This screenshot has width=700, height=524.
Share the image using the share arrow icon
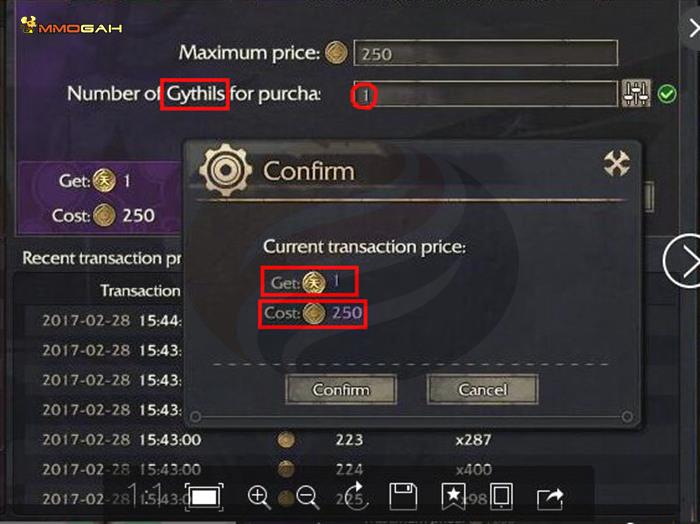point(550,497)
